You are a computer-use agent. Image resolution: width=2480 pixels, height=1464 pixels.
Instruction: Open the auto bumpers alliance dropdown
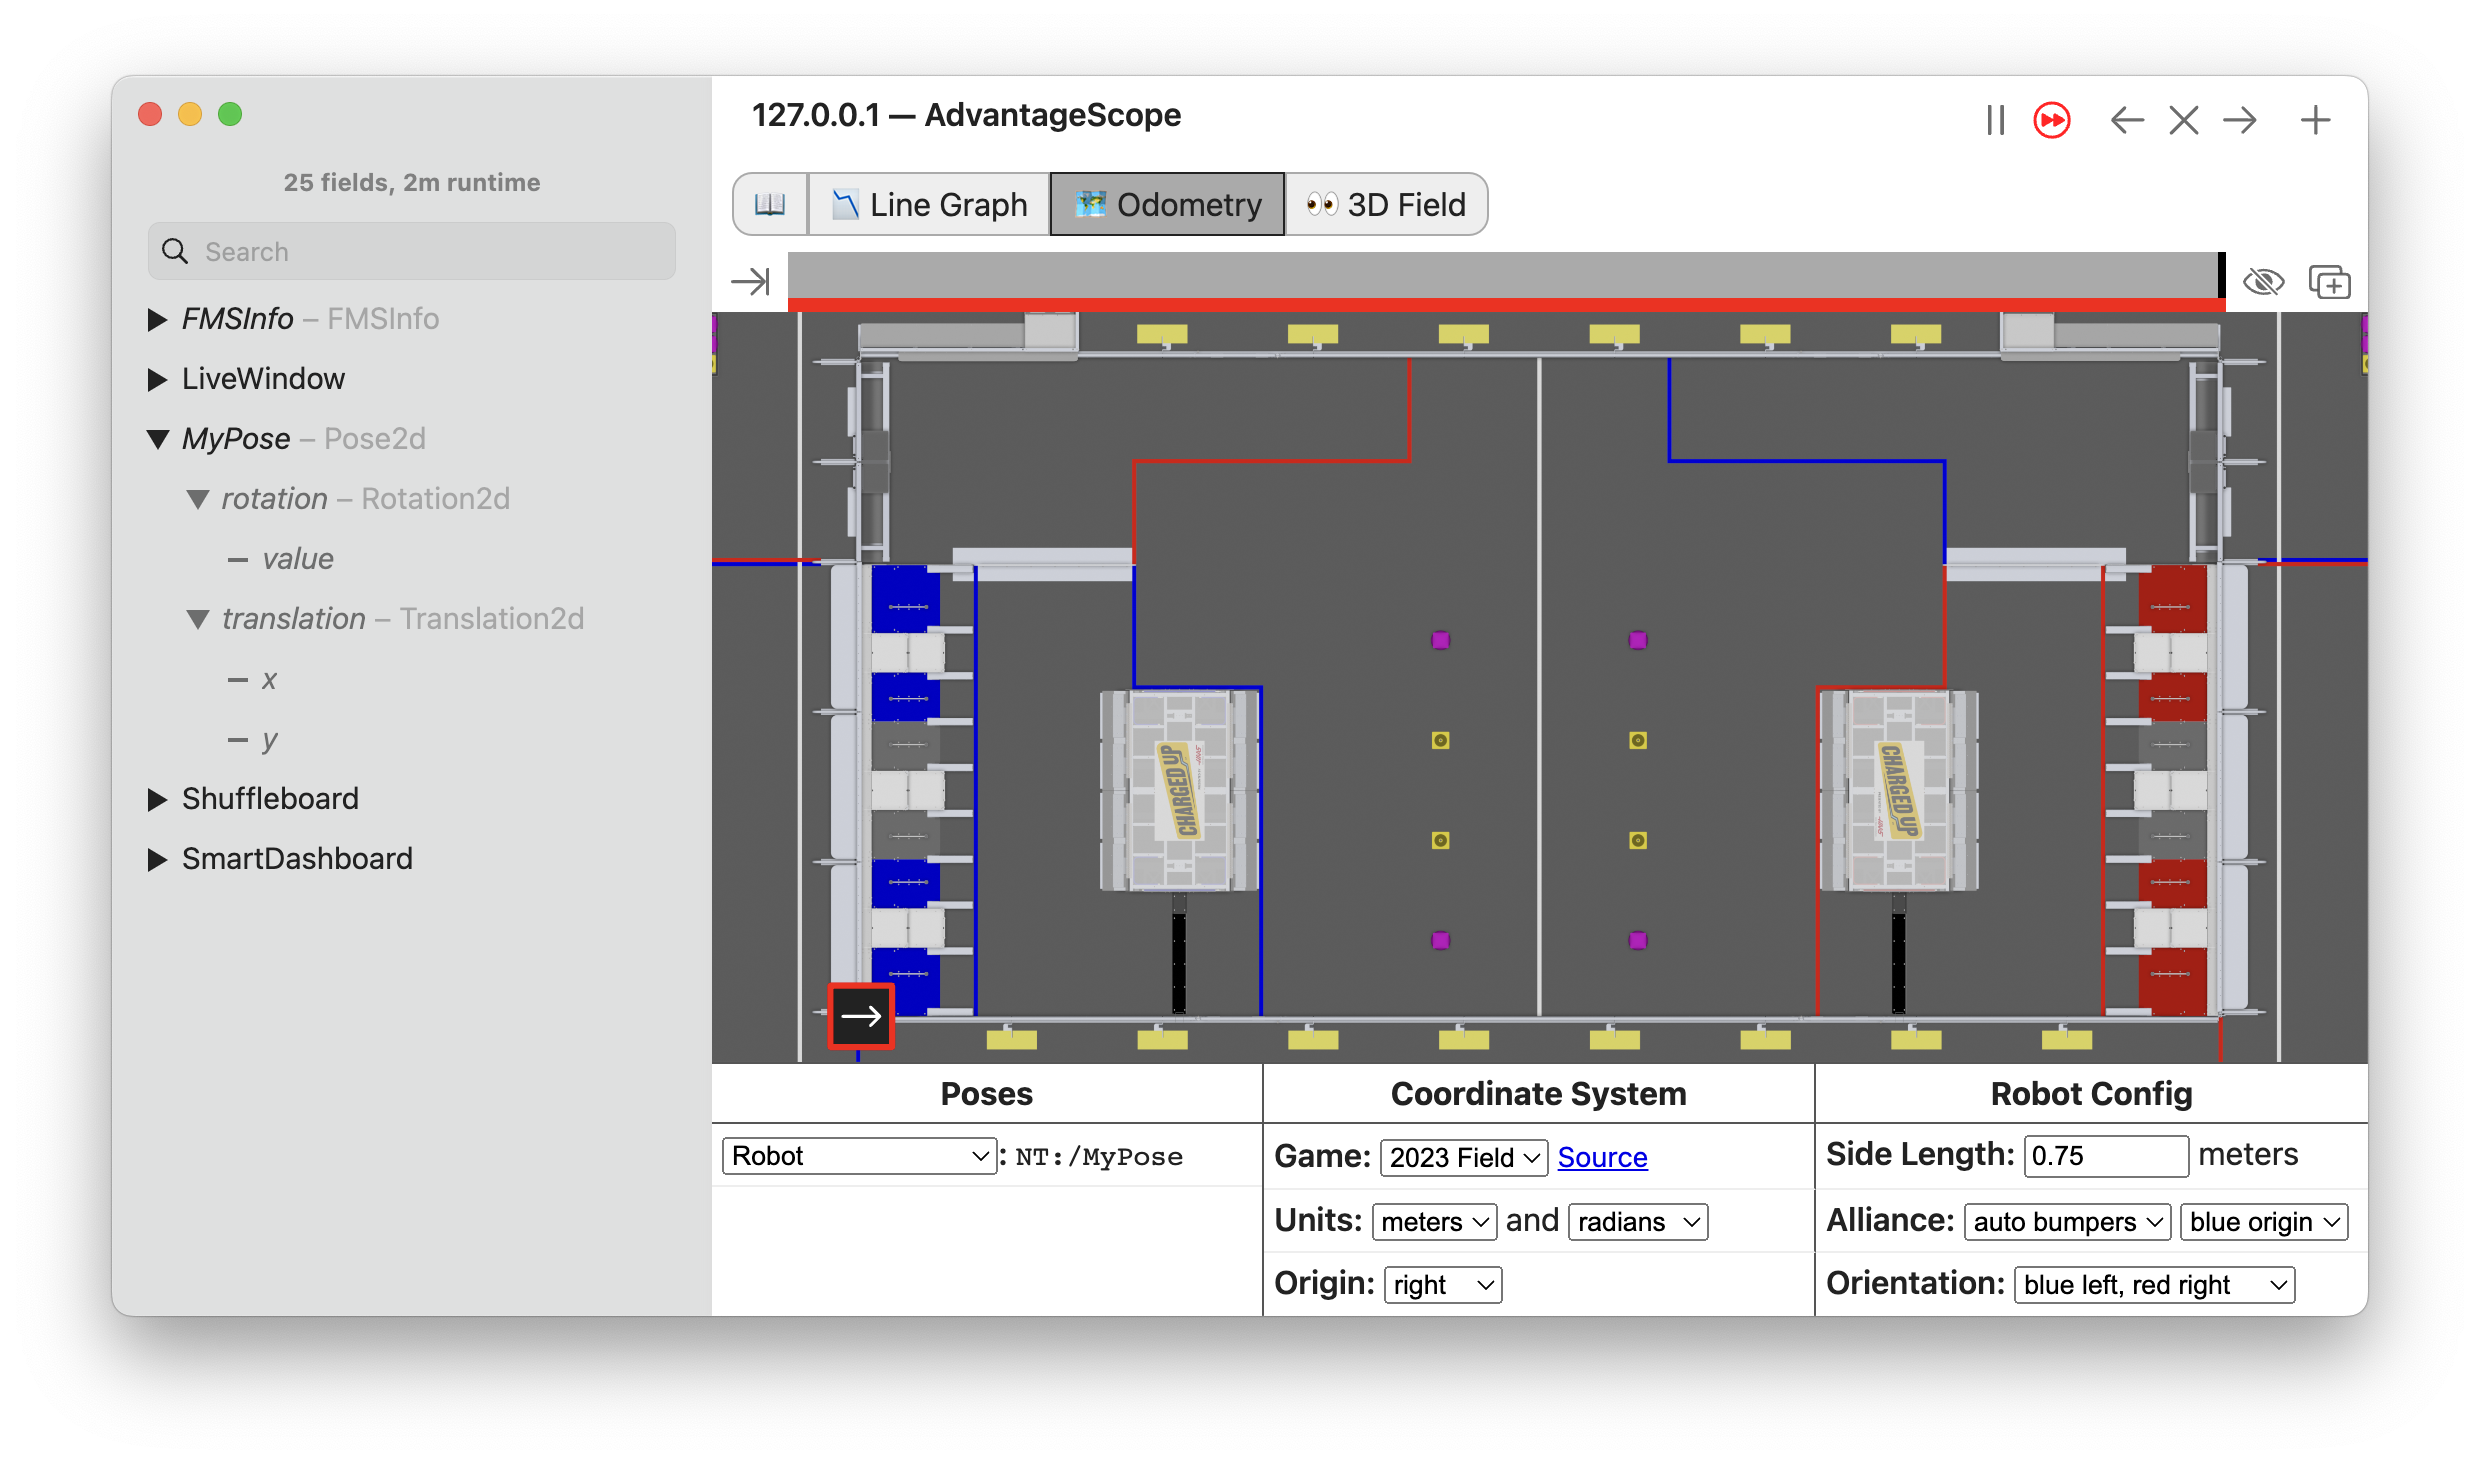2067,1221
